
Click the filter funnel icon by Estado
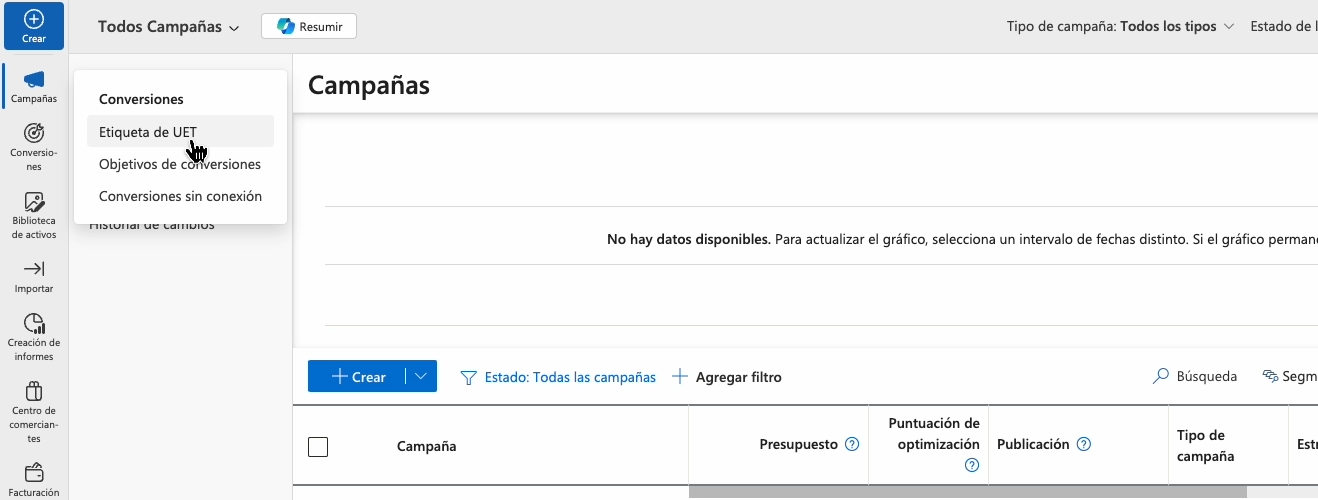(x=468, y=377)
